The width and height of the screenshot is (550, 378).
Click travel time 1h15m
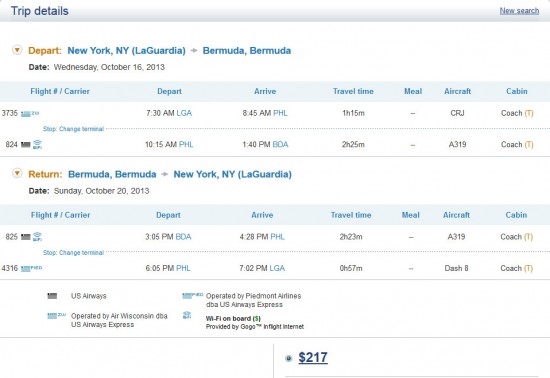[353, 113]
